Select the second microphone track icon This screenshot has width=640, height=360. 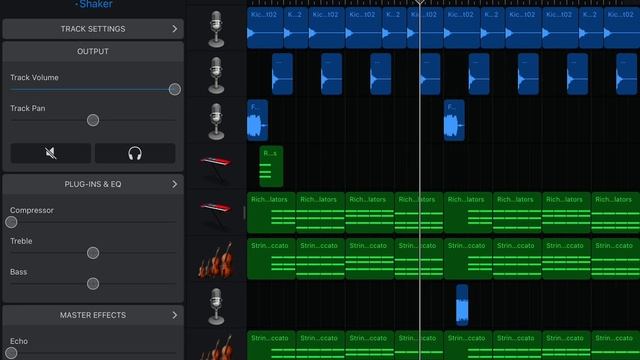click(216, 75)
